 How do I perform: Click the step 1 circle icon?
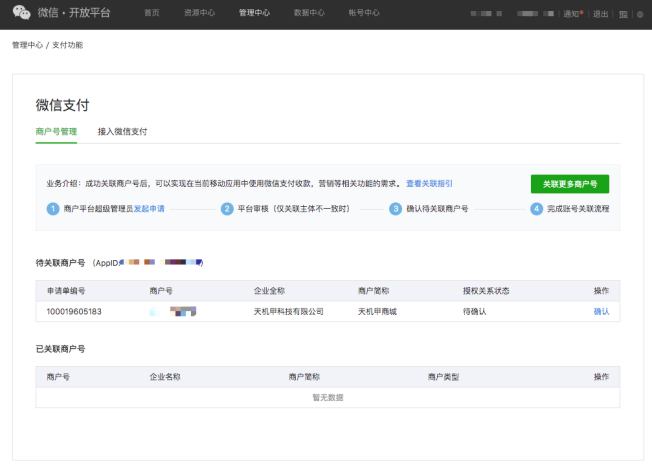(53, 208)
